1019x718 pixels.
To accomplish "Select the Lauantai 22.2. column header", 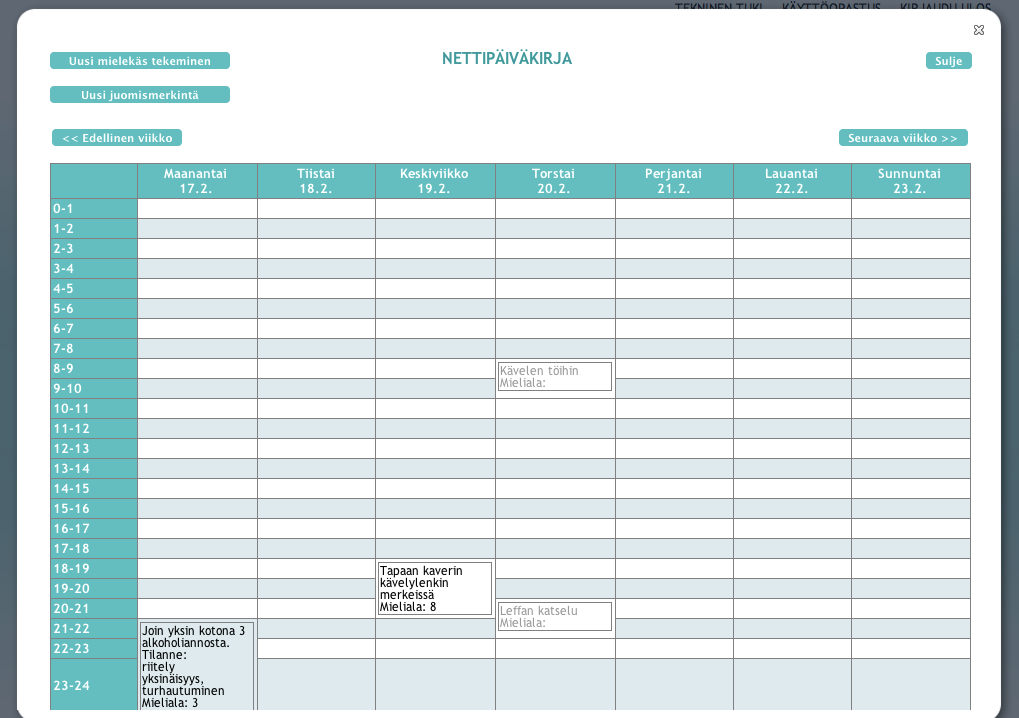I will coord(792,181).
